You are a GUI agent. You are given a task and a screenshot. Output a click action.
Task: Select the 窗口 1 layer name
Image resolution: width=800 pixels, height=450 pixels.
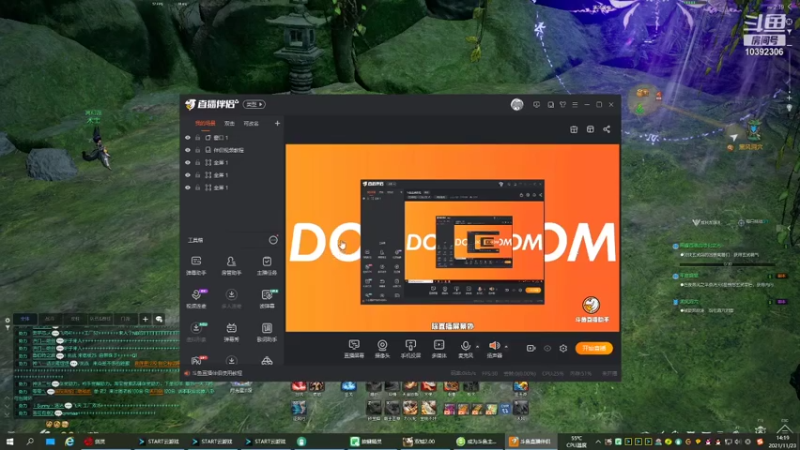coord(221,138)
